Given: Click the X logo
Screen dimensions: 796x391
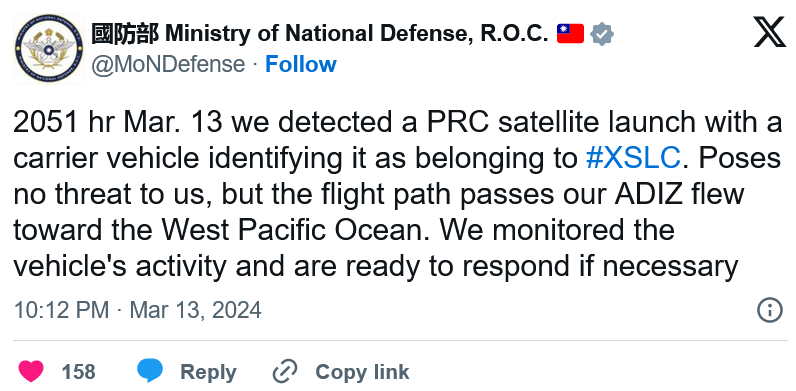Looking at the screenshot, I should click(x=770, y=32).
